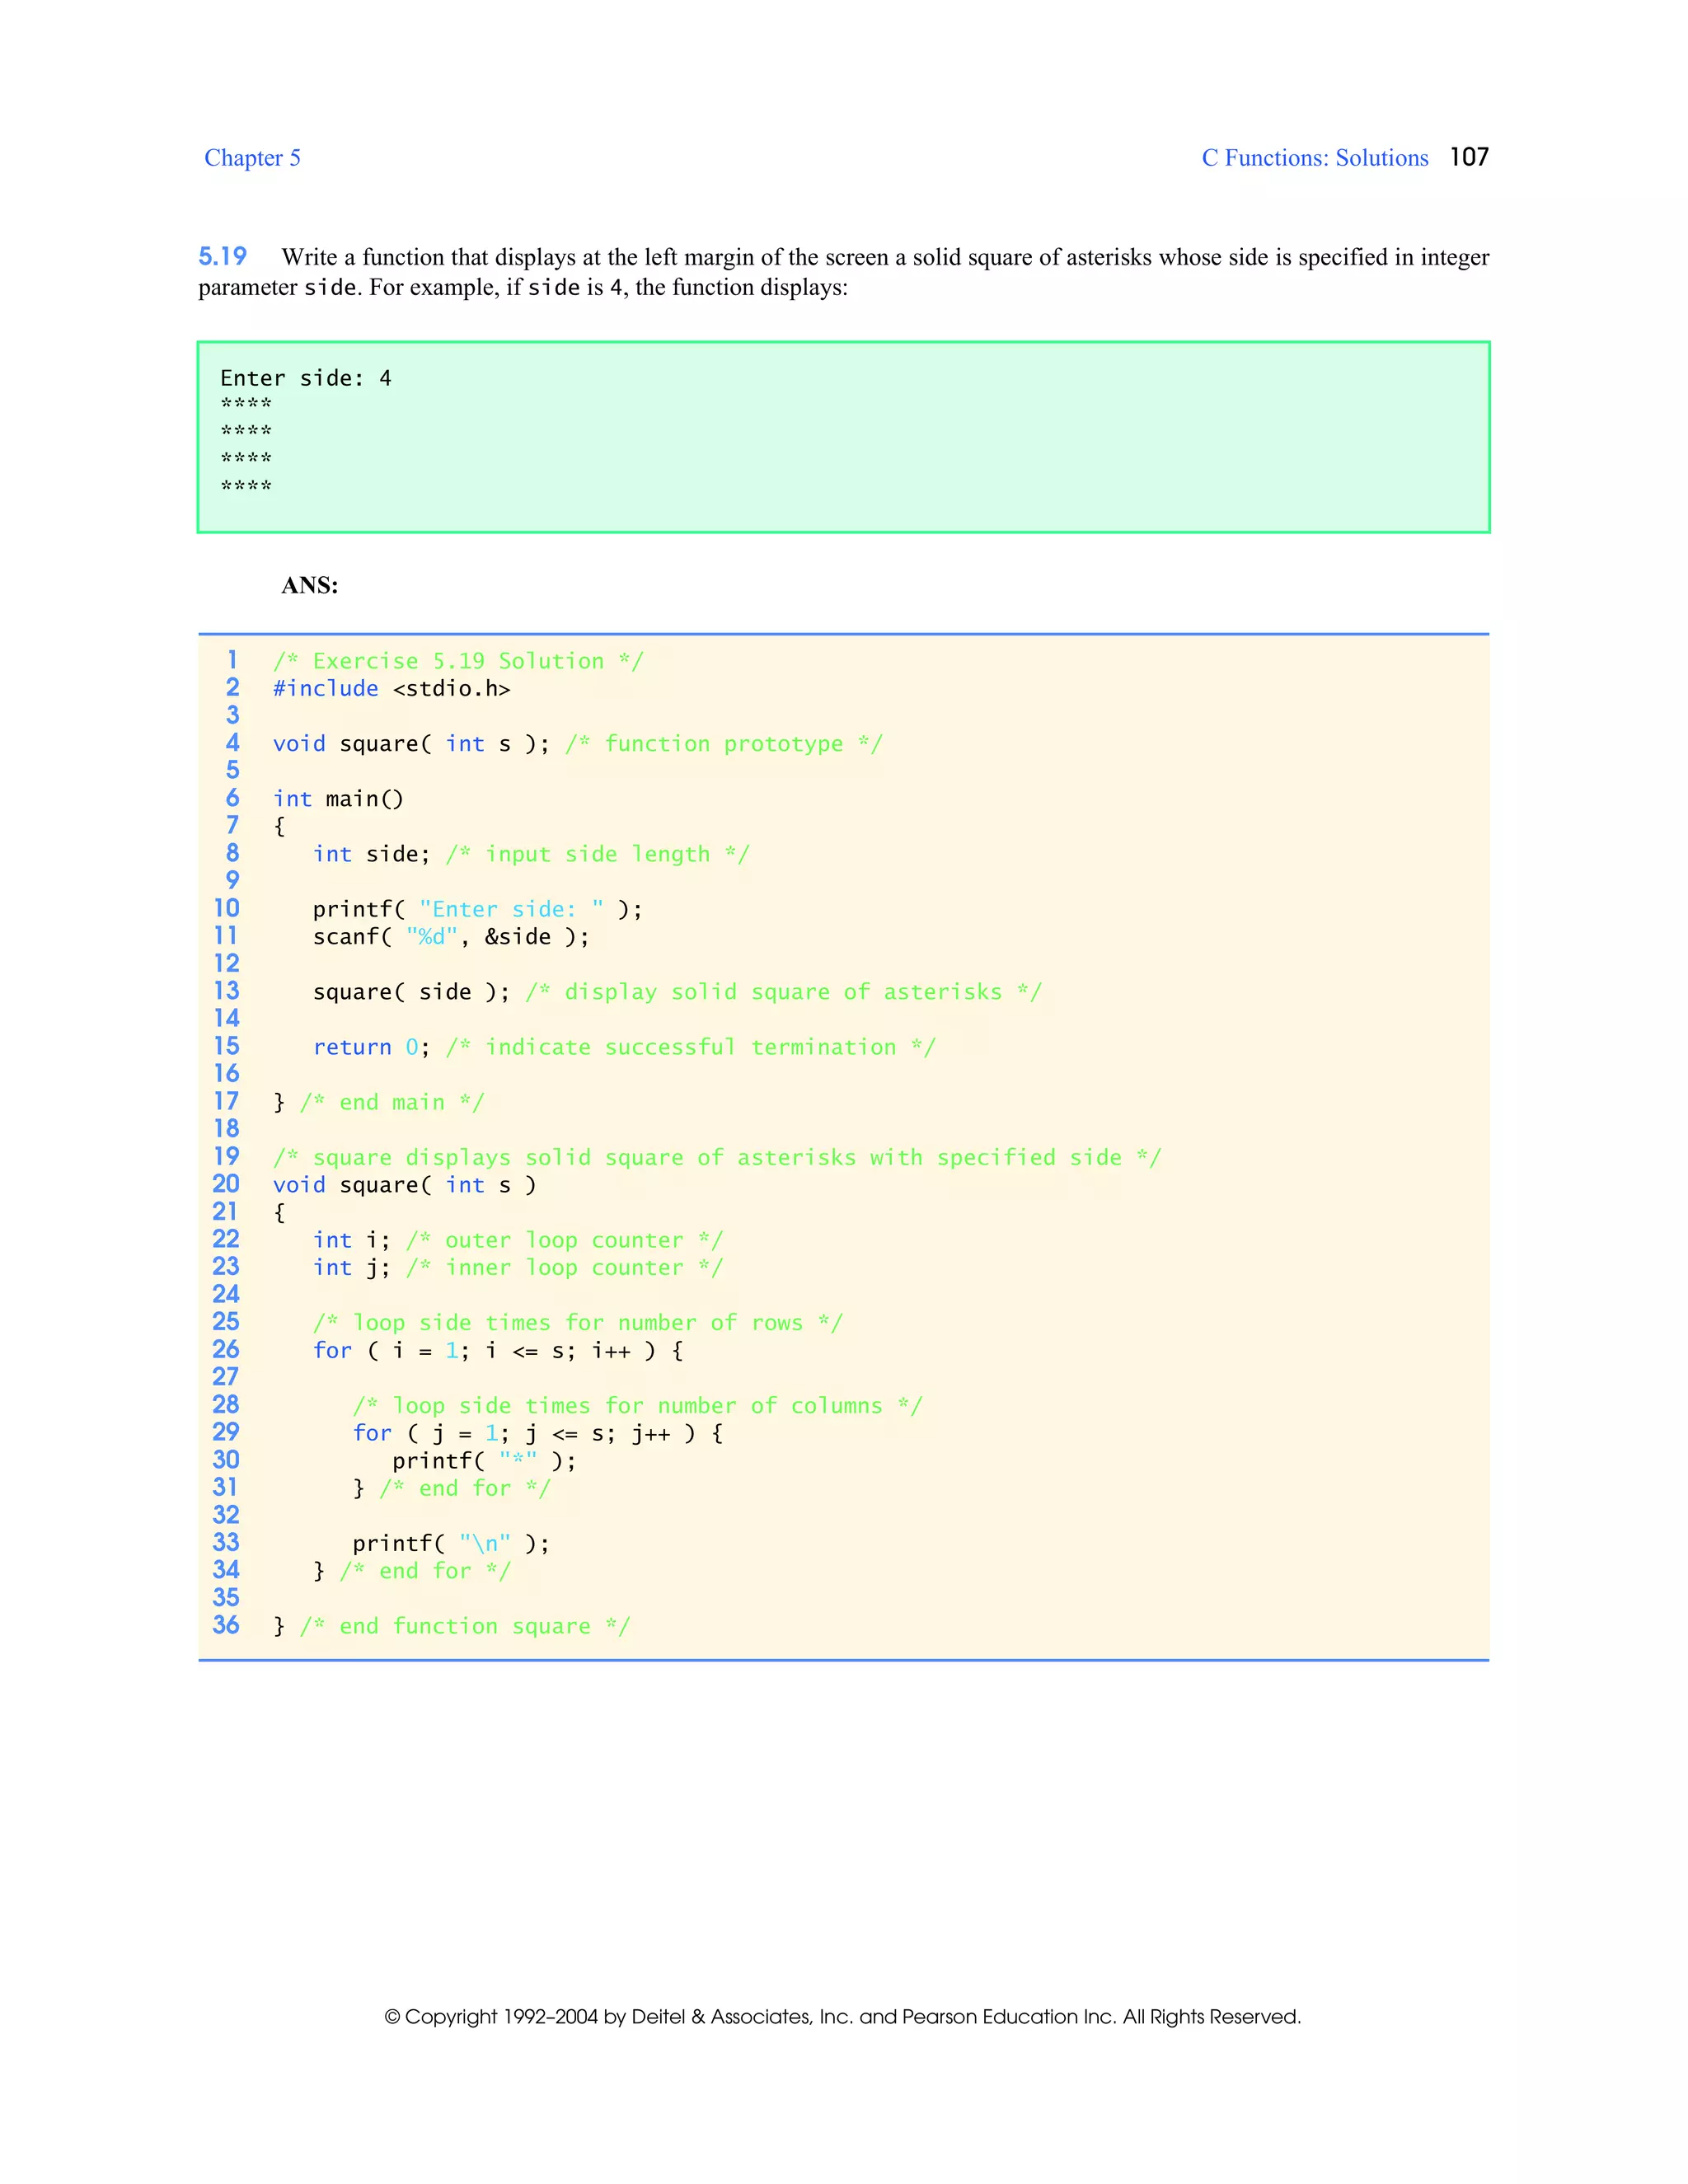Image resolution: width=1688 pixels, height=2184 pixels.
Task: Click the 'C Functions: Solutions' header
Action: tap(1315, 158)
